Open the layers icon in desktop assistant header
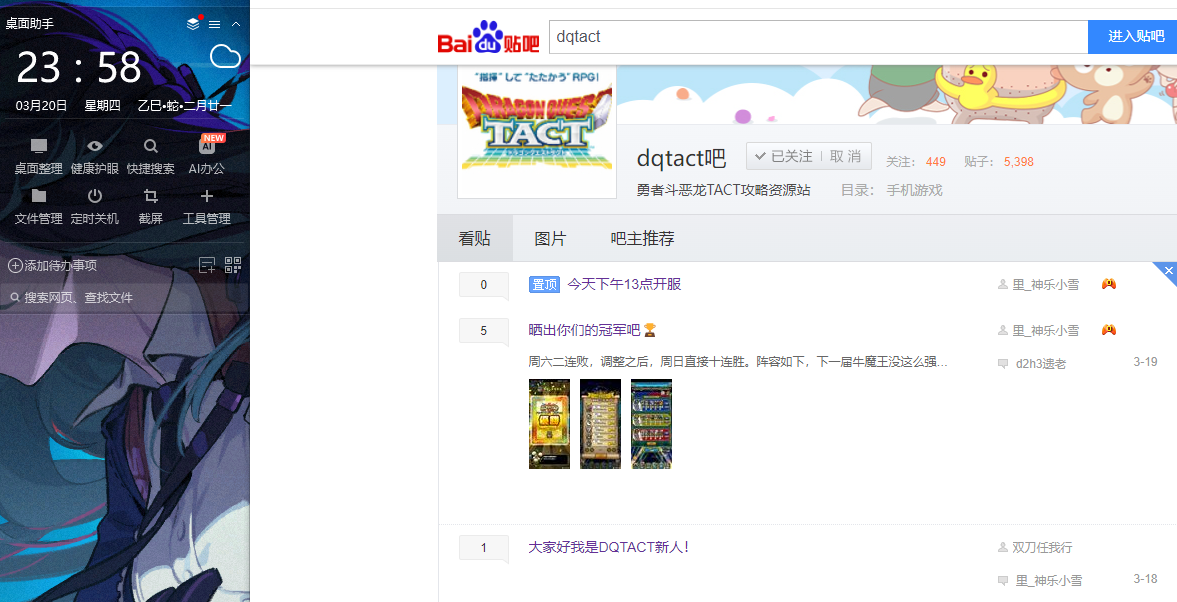Image resolution: width=1177 pixels, height=602 pixels. 194,24
